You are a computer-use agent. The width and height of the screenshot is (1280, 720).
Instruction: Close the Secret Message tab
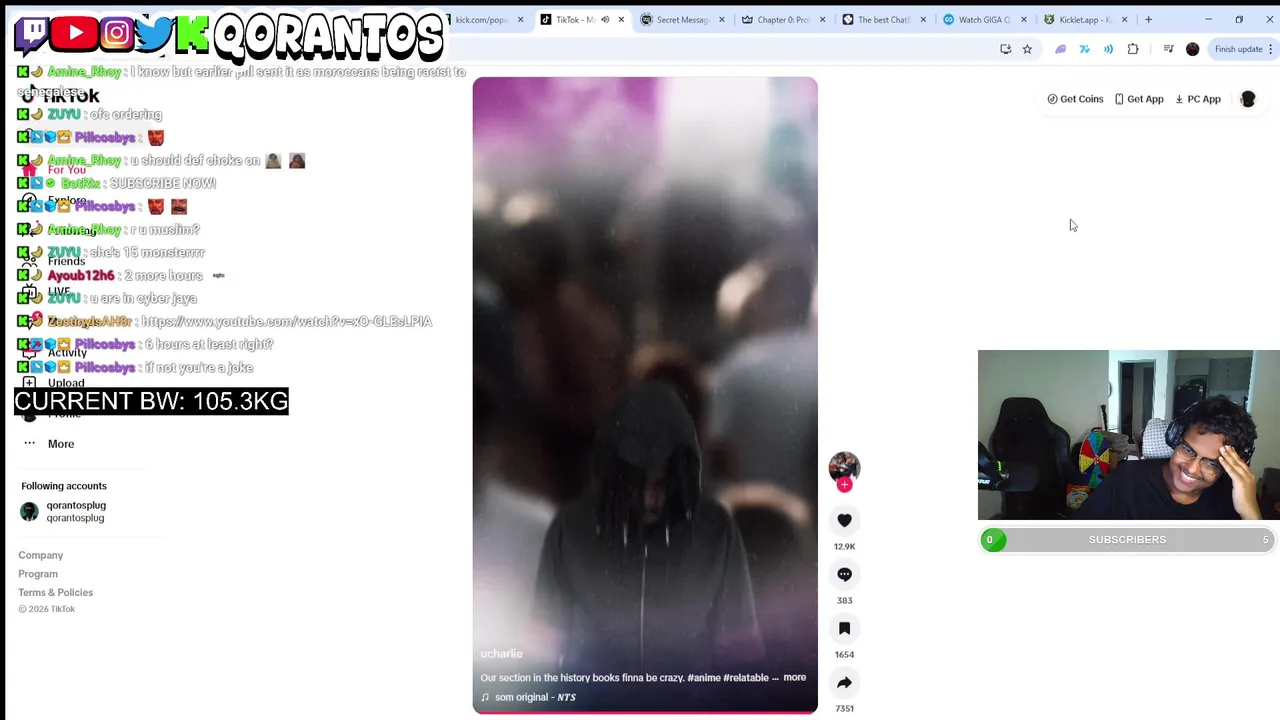[722, 19]
